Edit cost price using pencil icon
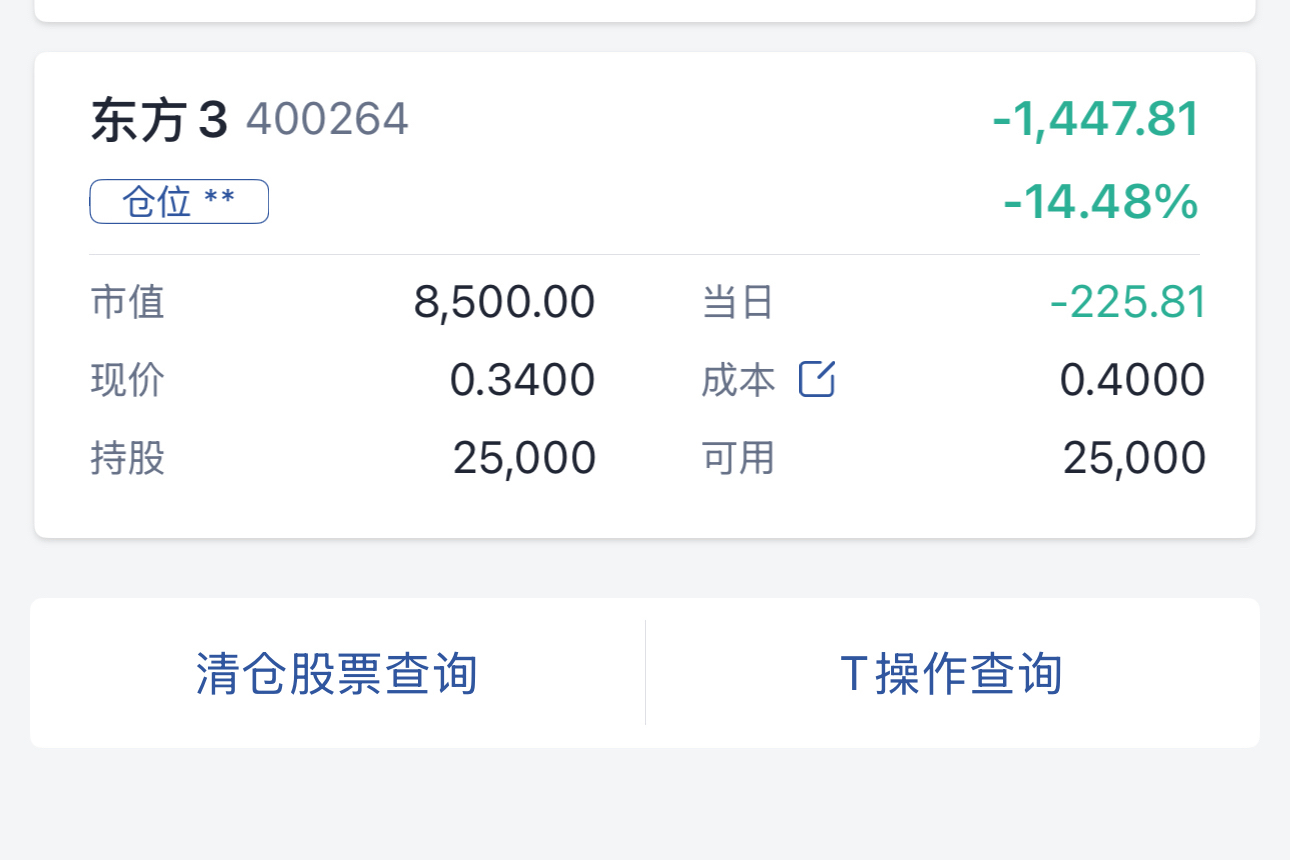Viewport: 1290px width, 860px height. tap(817, 380)
